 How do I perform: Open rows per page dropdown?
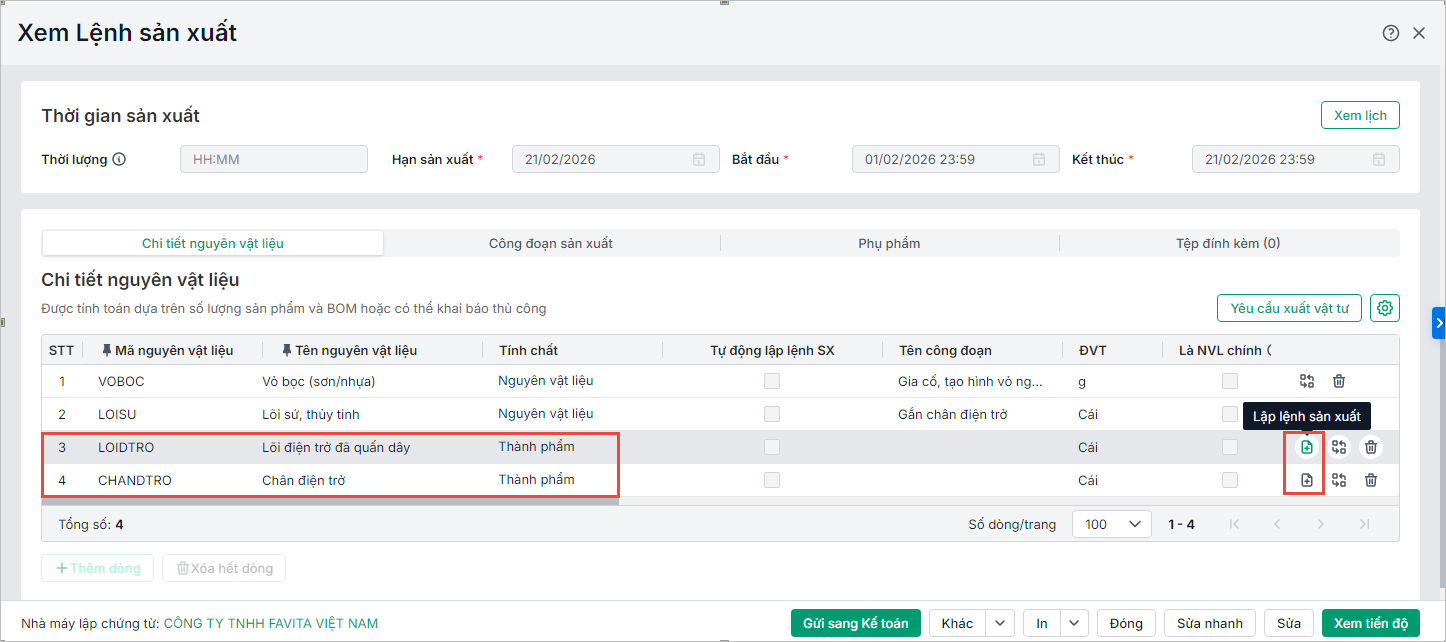point(1111,524)
